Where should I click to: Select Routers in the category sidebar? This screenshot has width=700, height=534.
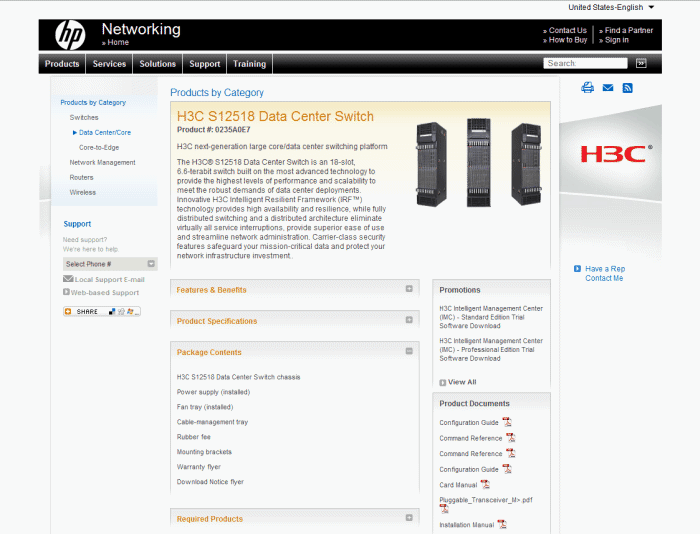[x=82, y=177]
